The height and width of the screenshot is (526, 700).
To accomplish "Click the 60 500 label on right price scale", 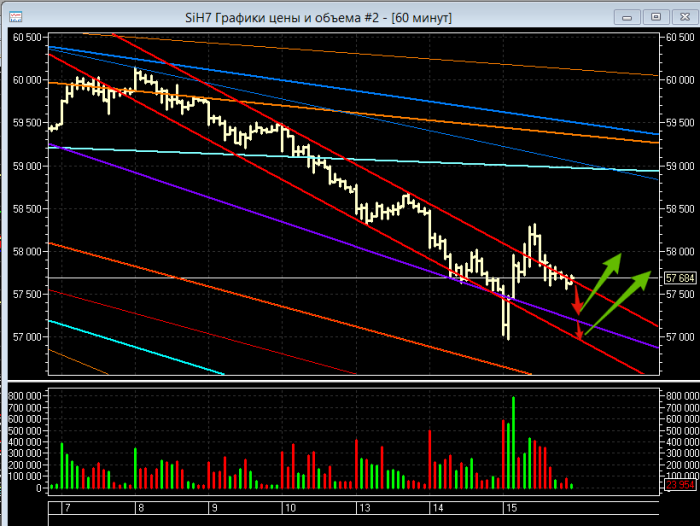I will click(680, 38).
